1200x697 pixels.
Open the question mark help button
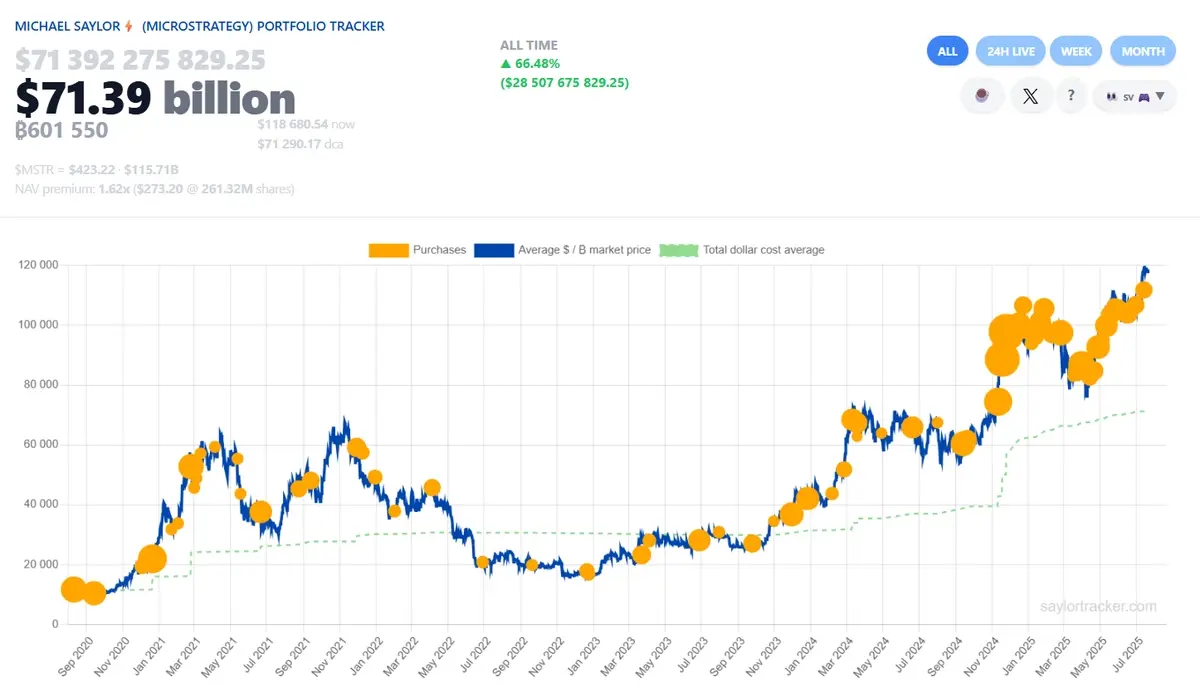[1071, 96]
